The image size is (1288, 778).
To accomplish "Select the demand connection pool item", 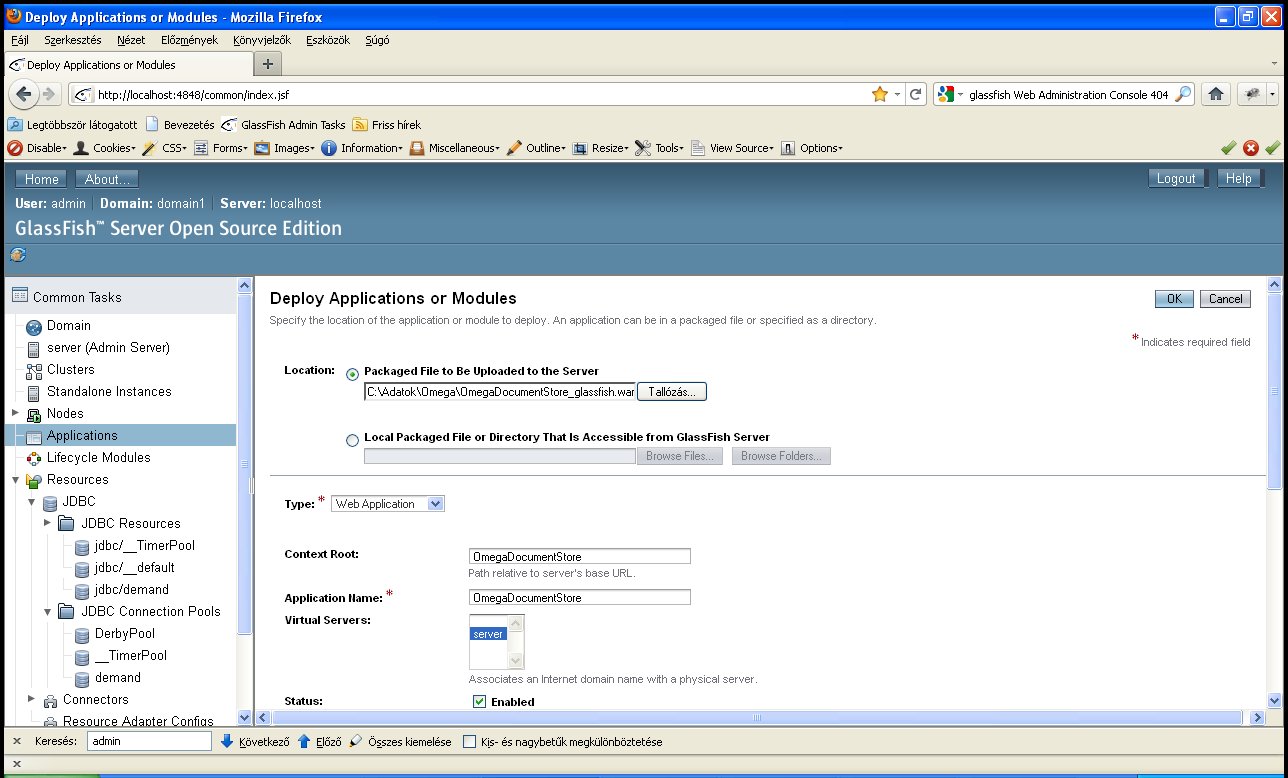I will [x=117, y=678].
